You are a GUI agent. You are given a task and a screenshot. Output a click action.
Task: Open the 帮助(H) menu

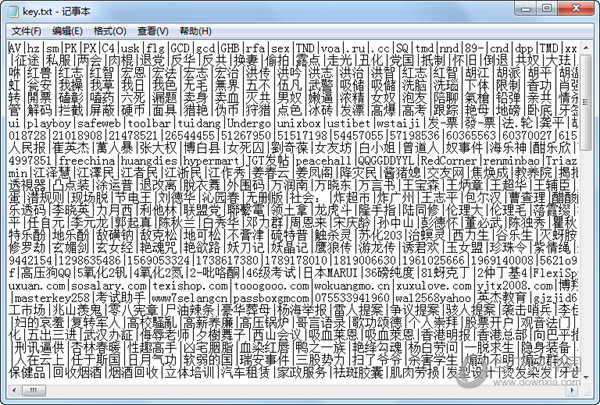pyautogui.click(x=196, y=31)
